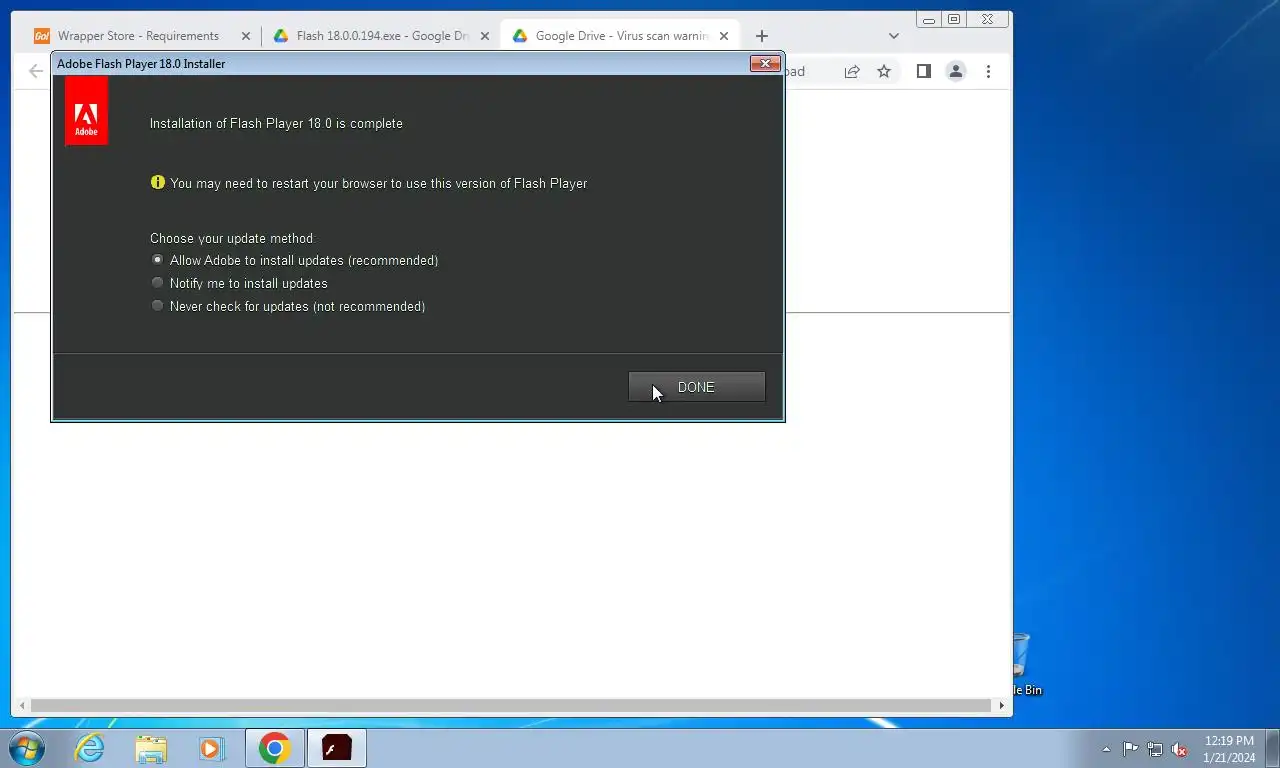The width and height of the screenshot is (1280, 768).
Task: Click the yellow info icon beside restart notice
Action: (157, 183)
